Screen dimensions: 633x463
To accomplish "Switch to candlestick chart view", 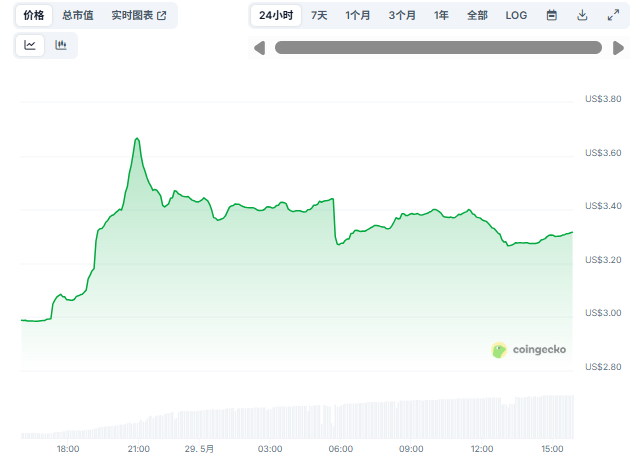I will pos(61,45).
